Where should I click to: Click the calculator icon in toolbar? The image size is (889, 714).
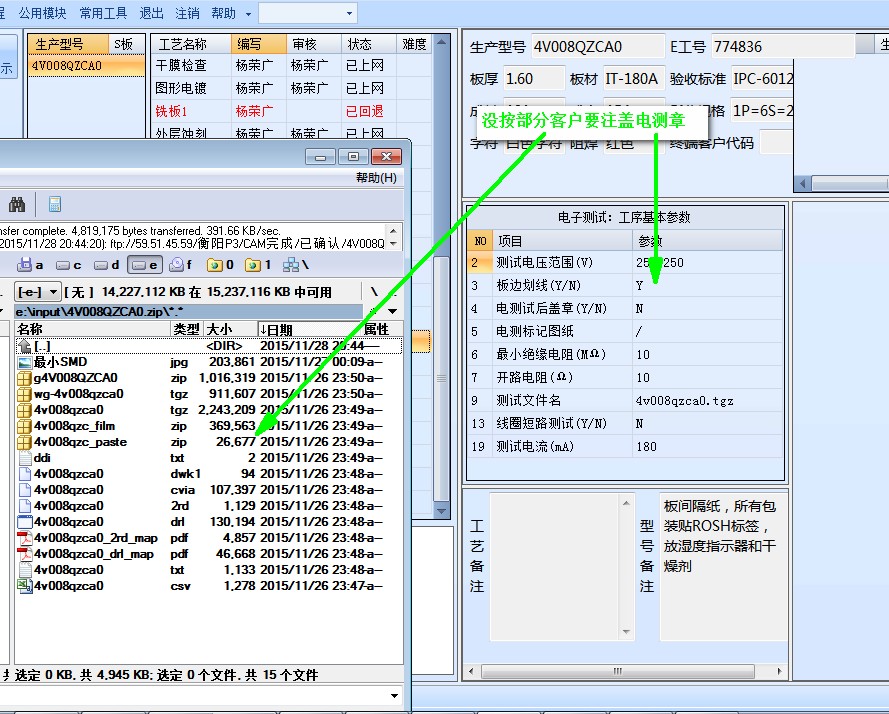point(54,205)
